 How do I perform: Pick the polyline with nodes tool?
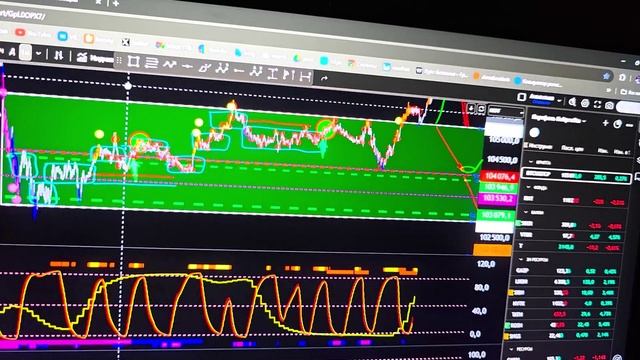(222, 69)
